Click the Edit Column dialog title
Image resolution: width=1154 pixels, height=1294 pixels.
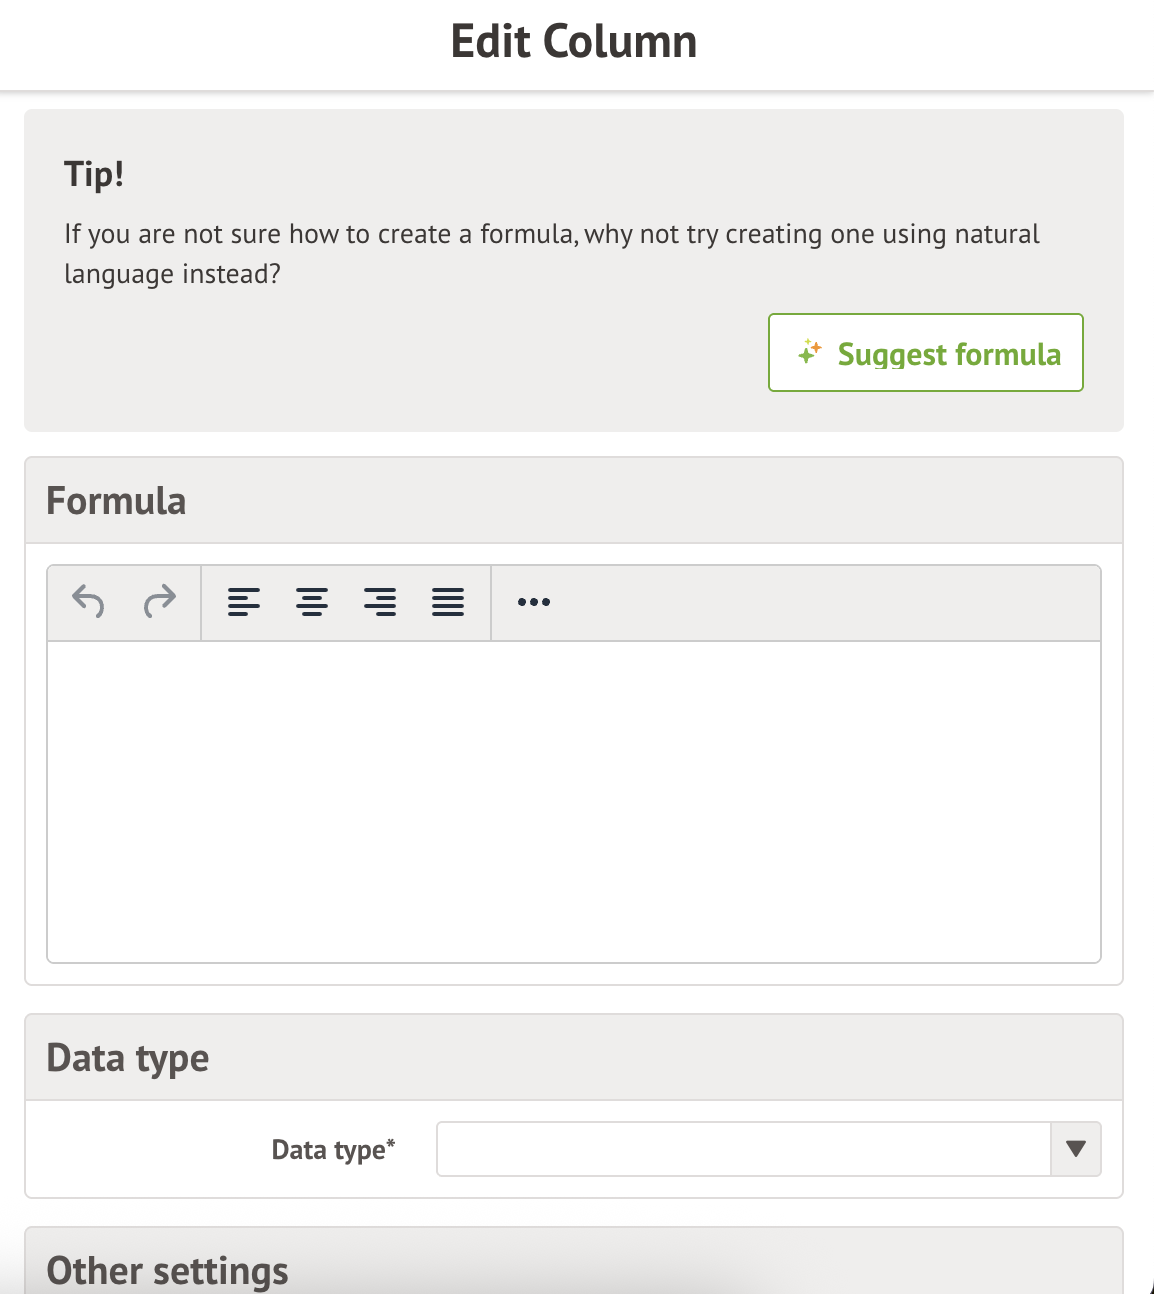tap(574, 42)
